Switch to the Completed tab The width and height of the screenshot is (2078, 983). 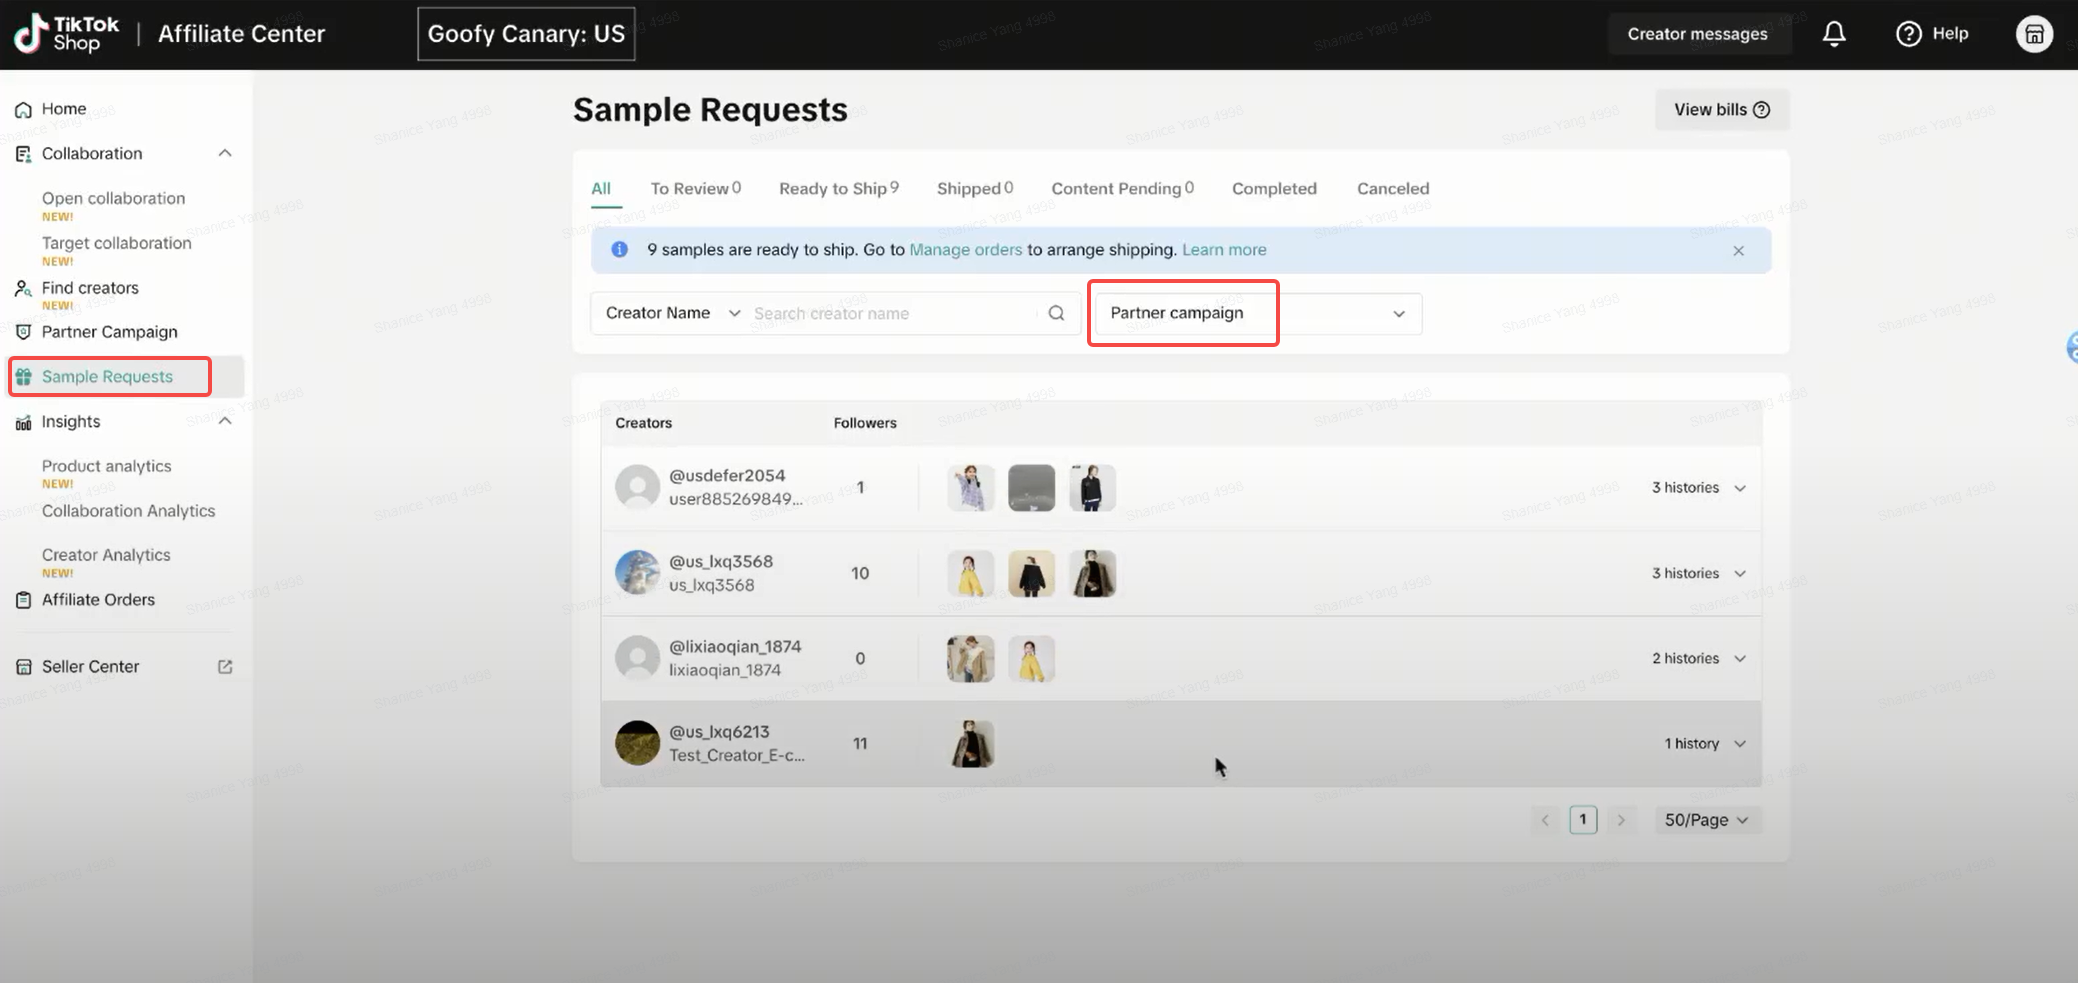(1274, 189)
